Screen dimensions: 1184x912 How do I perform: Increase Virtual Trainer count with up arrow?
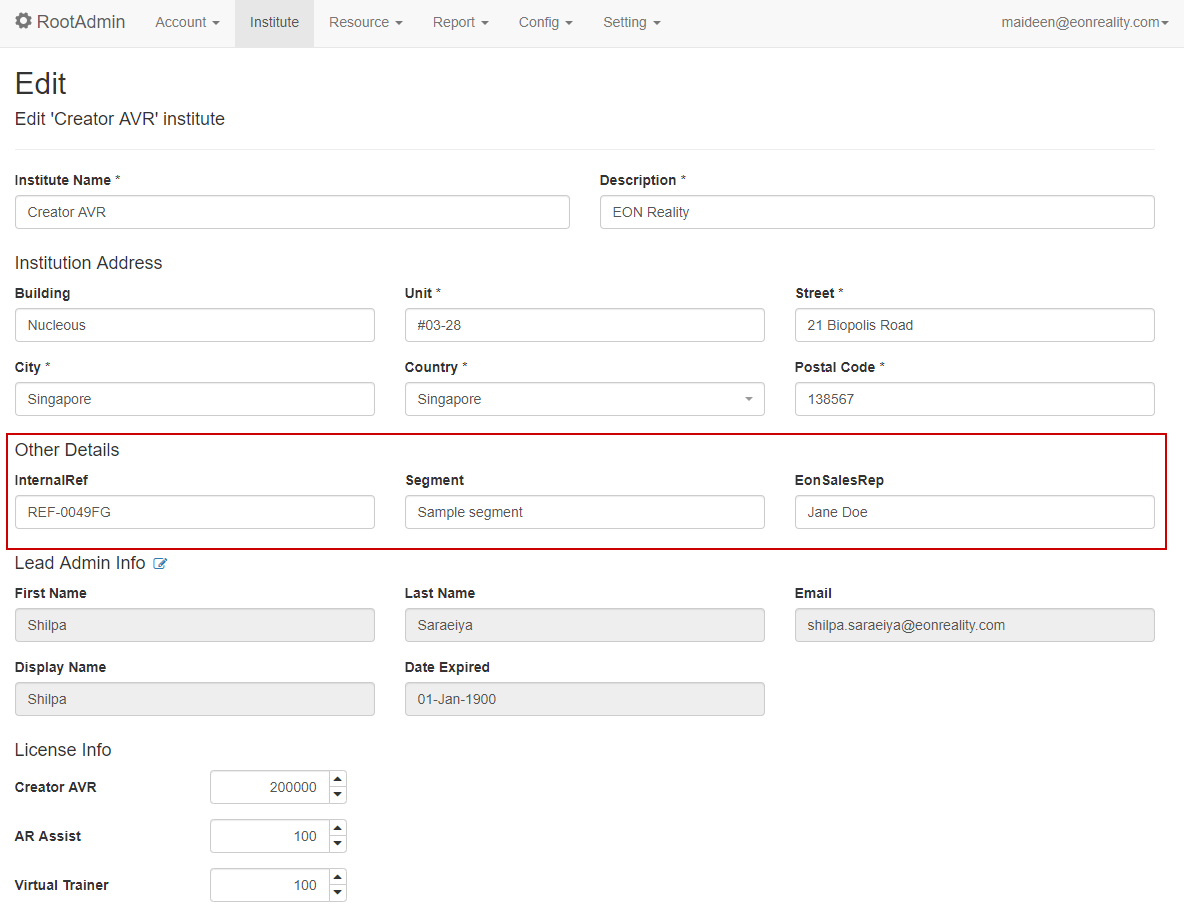(x=338, y=877)
